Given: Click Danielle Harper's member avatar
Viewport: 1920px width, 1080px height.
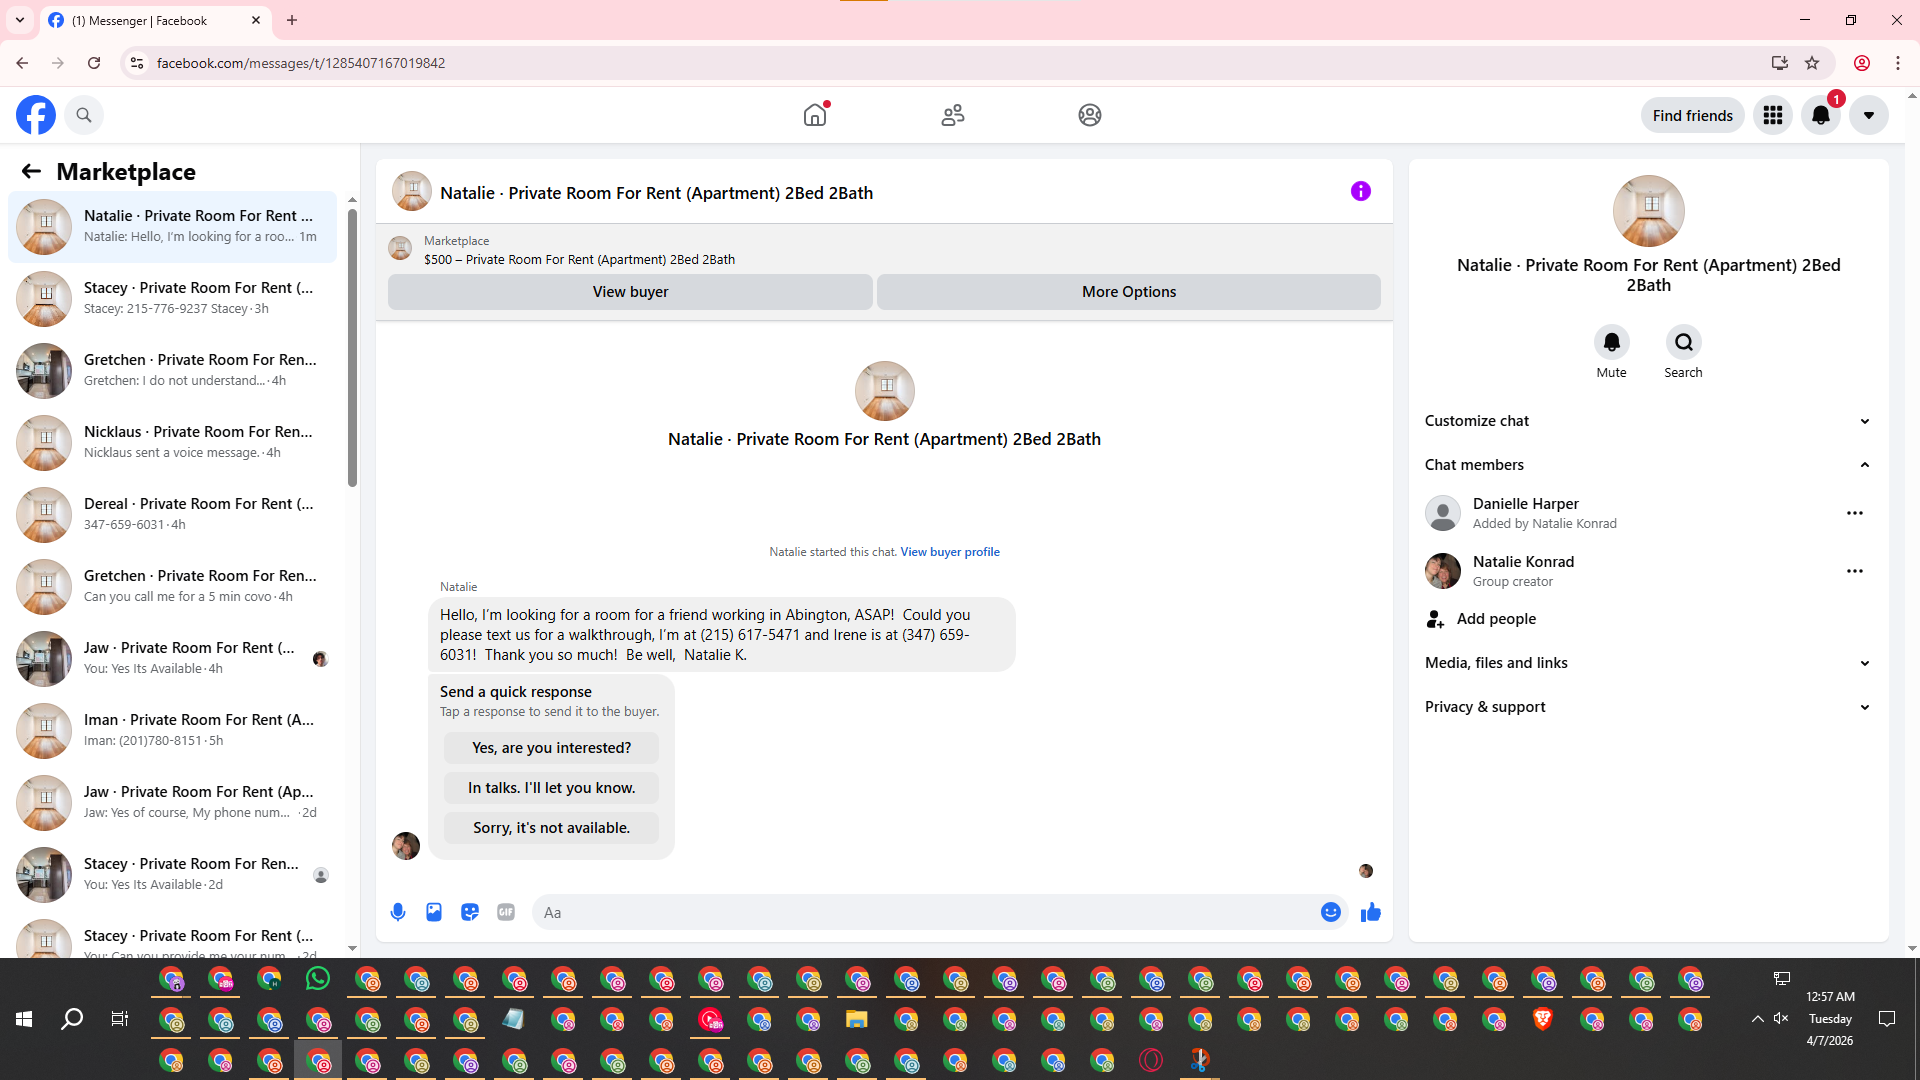Looking at the screenshot, I should point(1442,513).
